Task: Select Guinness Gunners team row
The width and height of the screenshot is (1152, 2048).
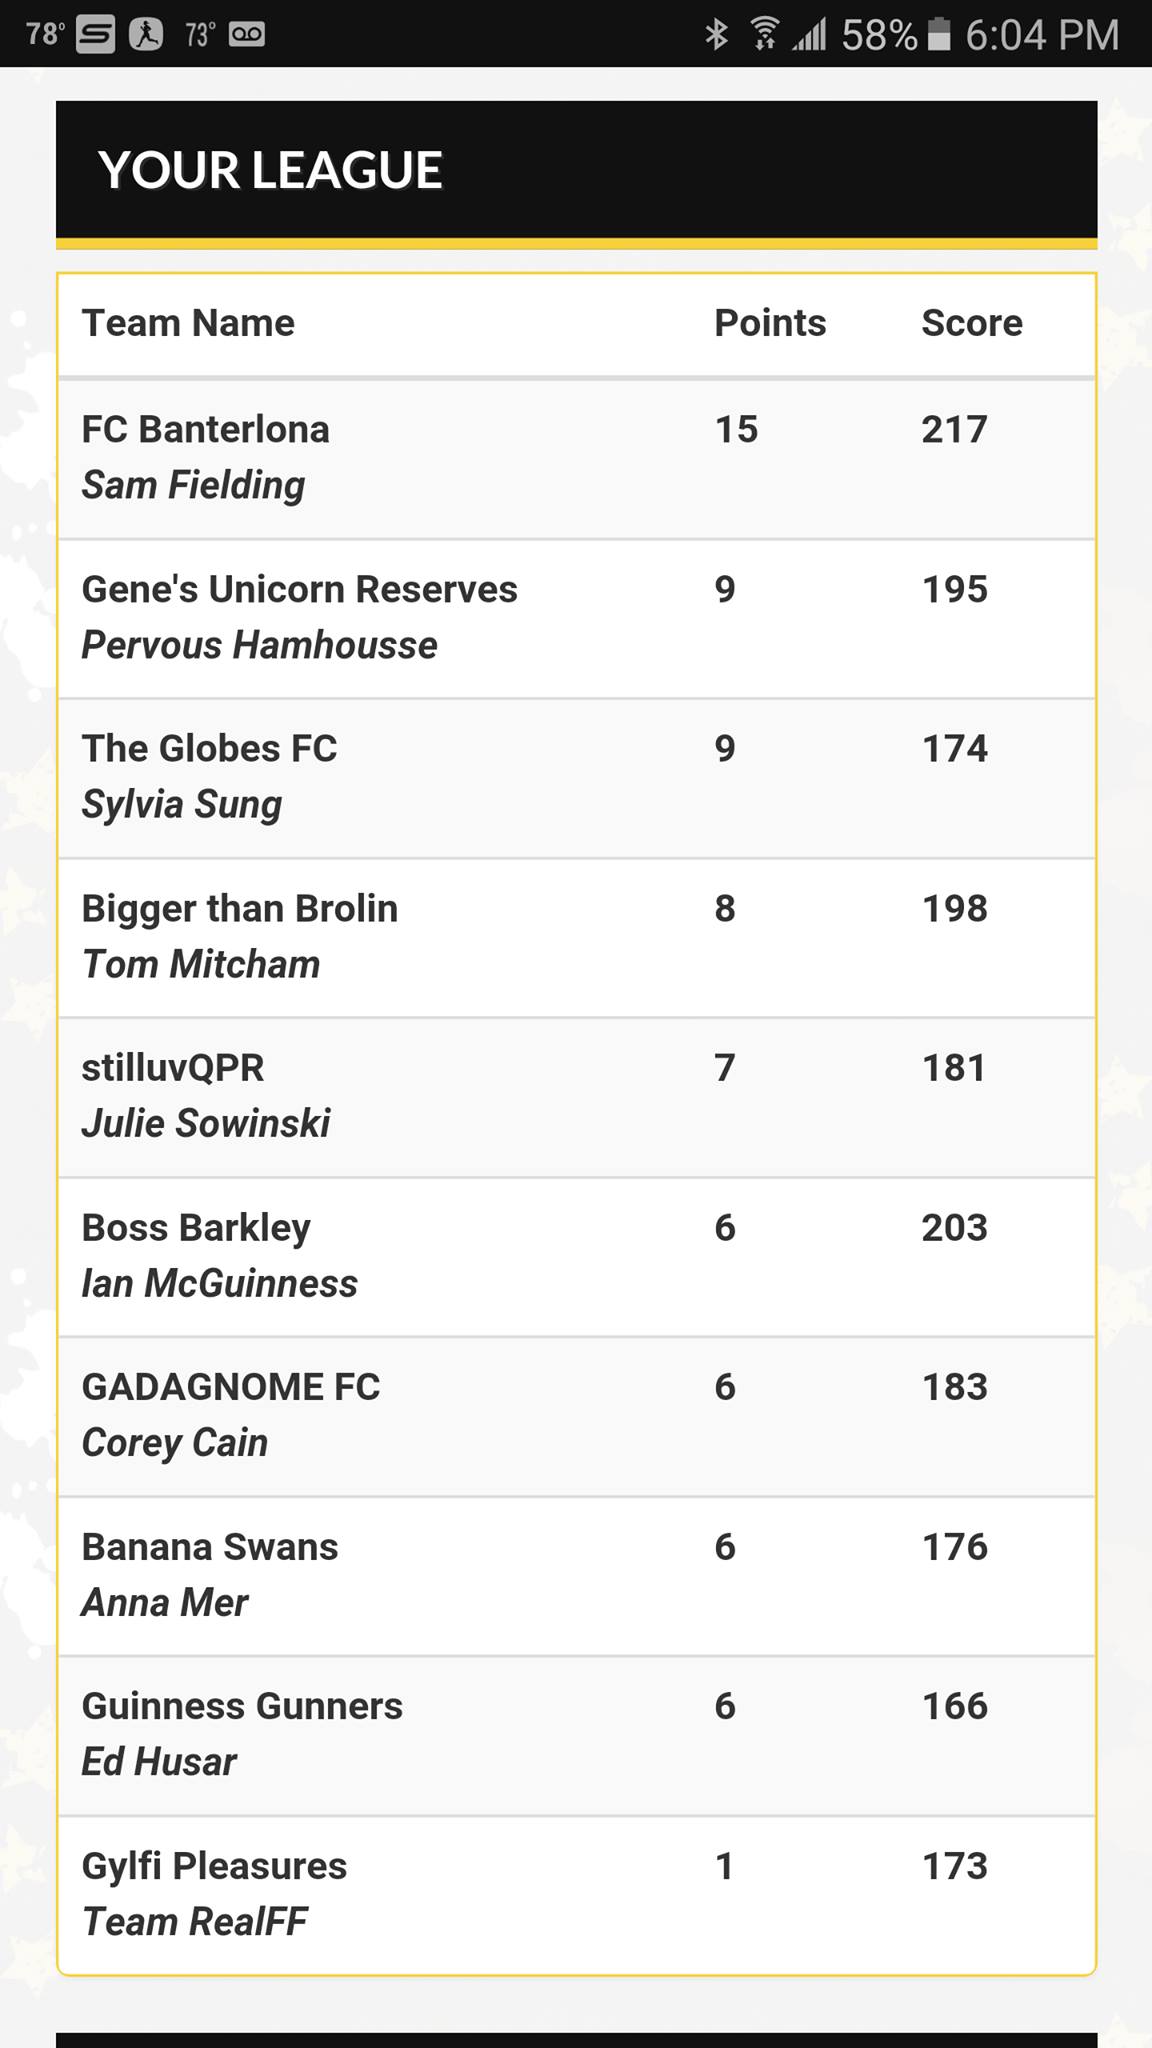Action: point(577,1735)
